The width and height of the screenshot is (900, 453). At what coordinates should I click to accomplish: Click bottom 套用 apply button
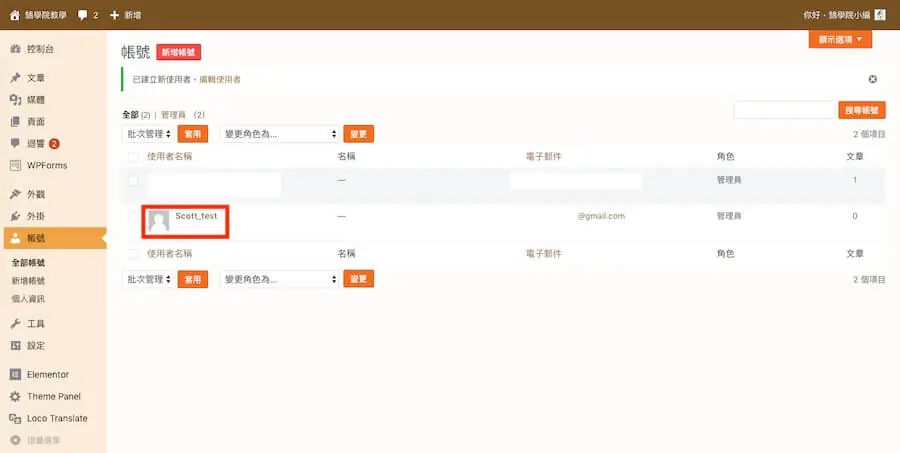tap(193, 279)
